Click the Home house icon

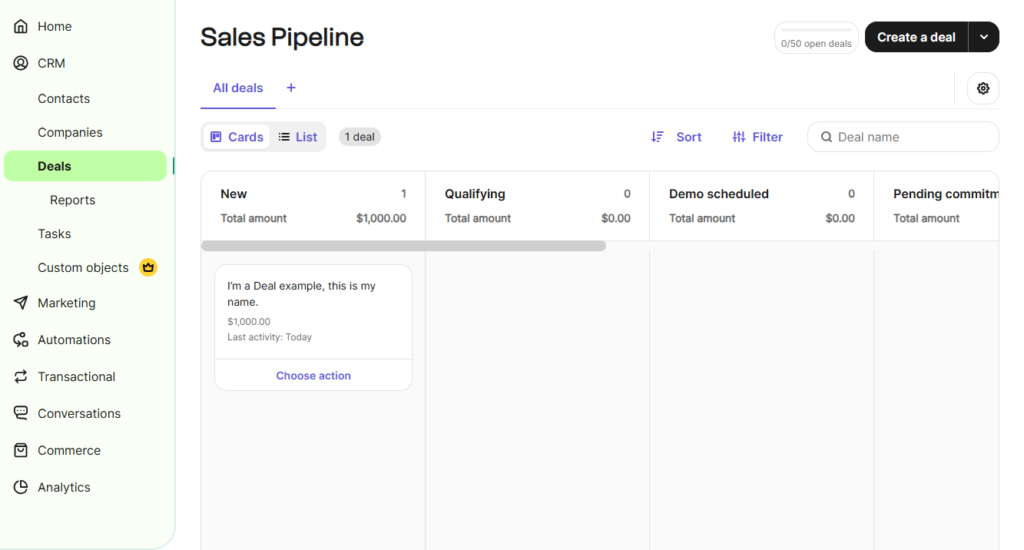[21, 26]
